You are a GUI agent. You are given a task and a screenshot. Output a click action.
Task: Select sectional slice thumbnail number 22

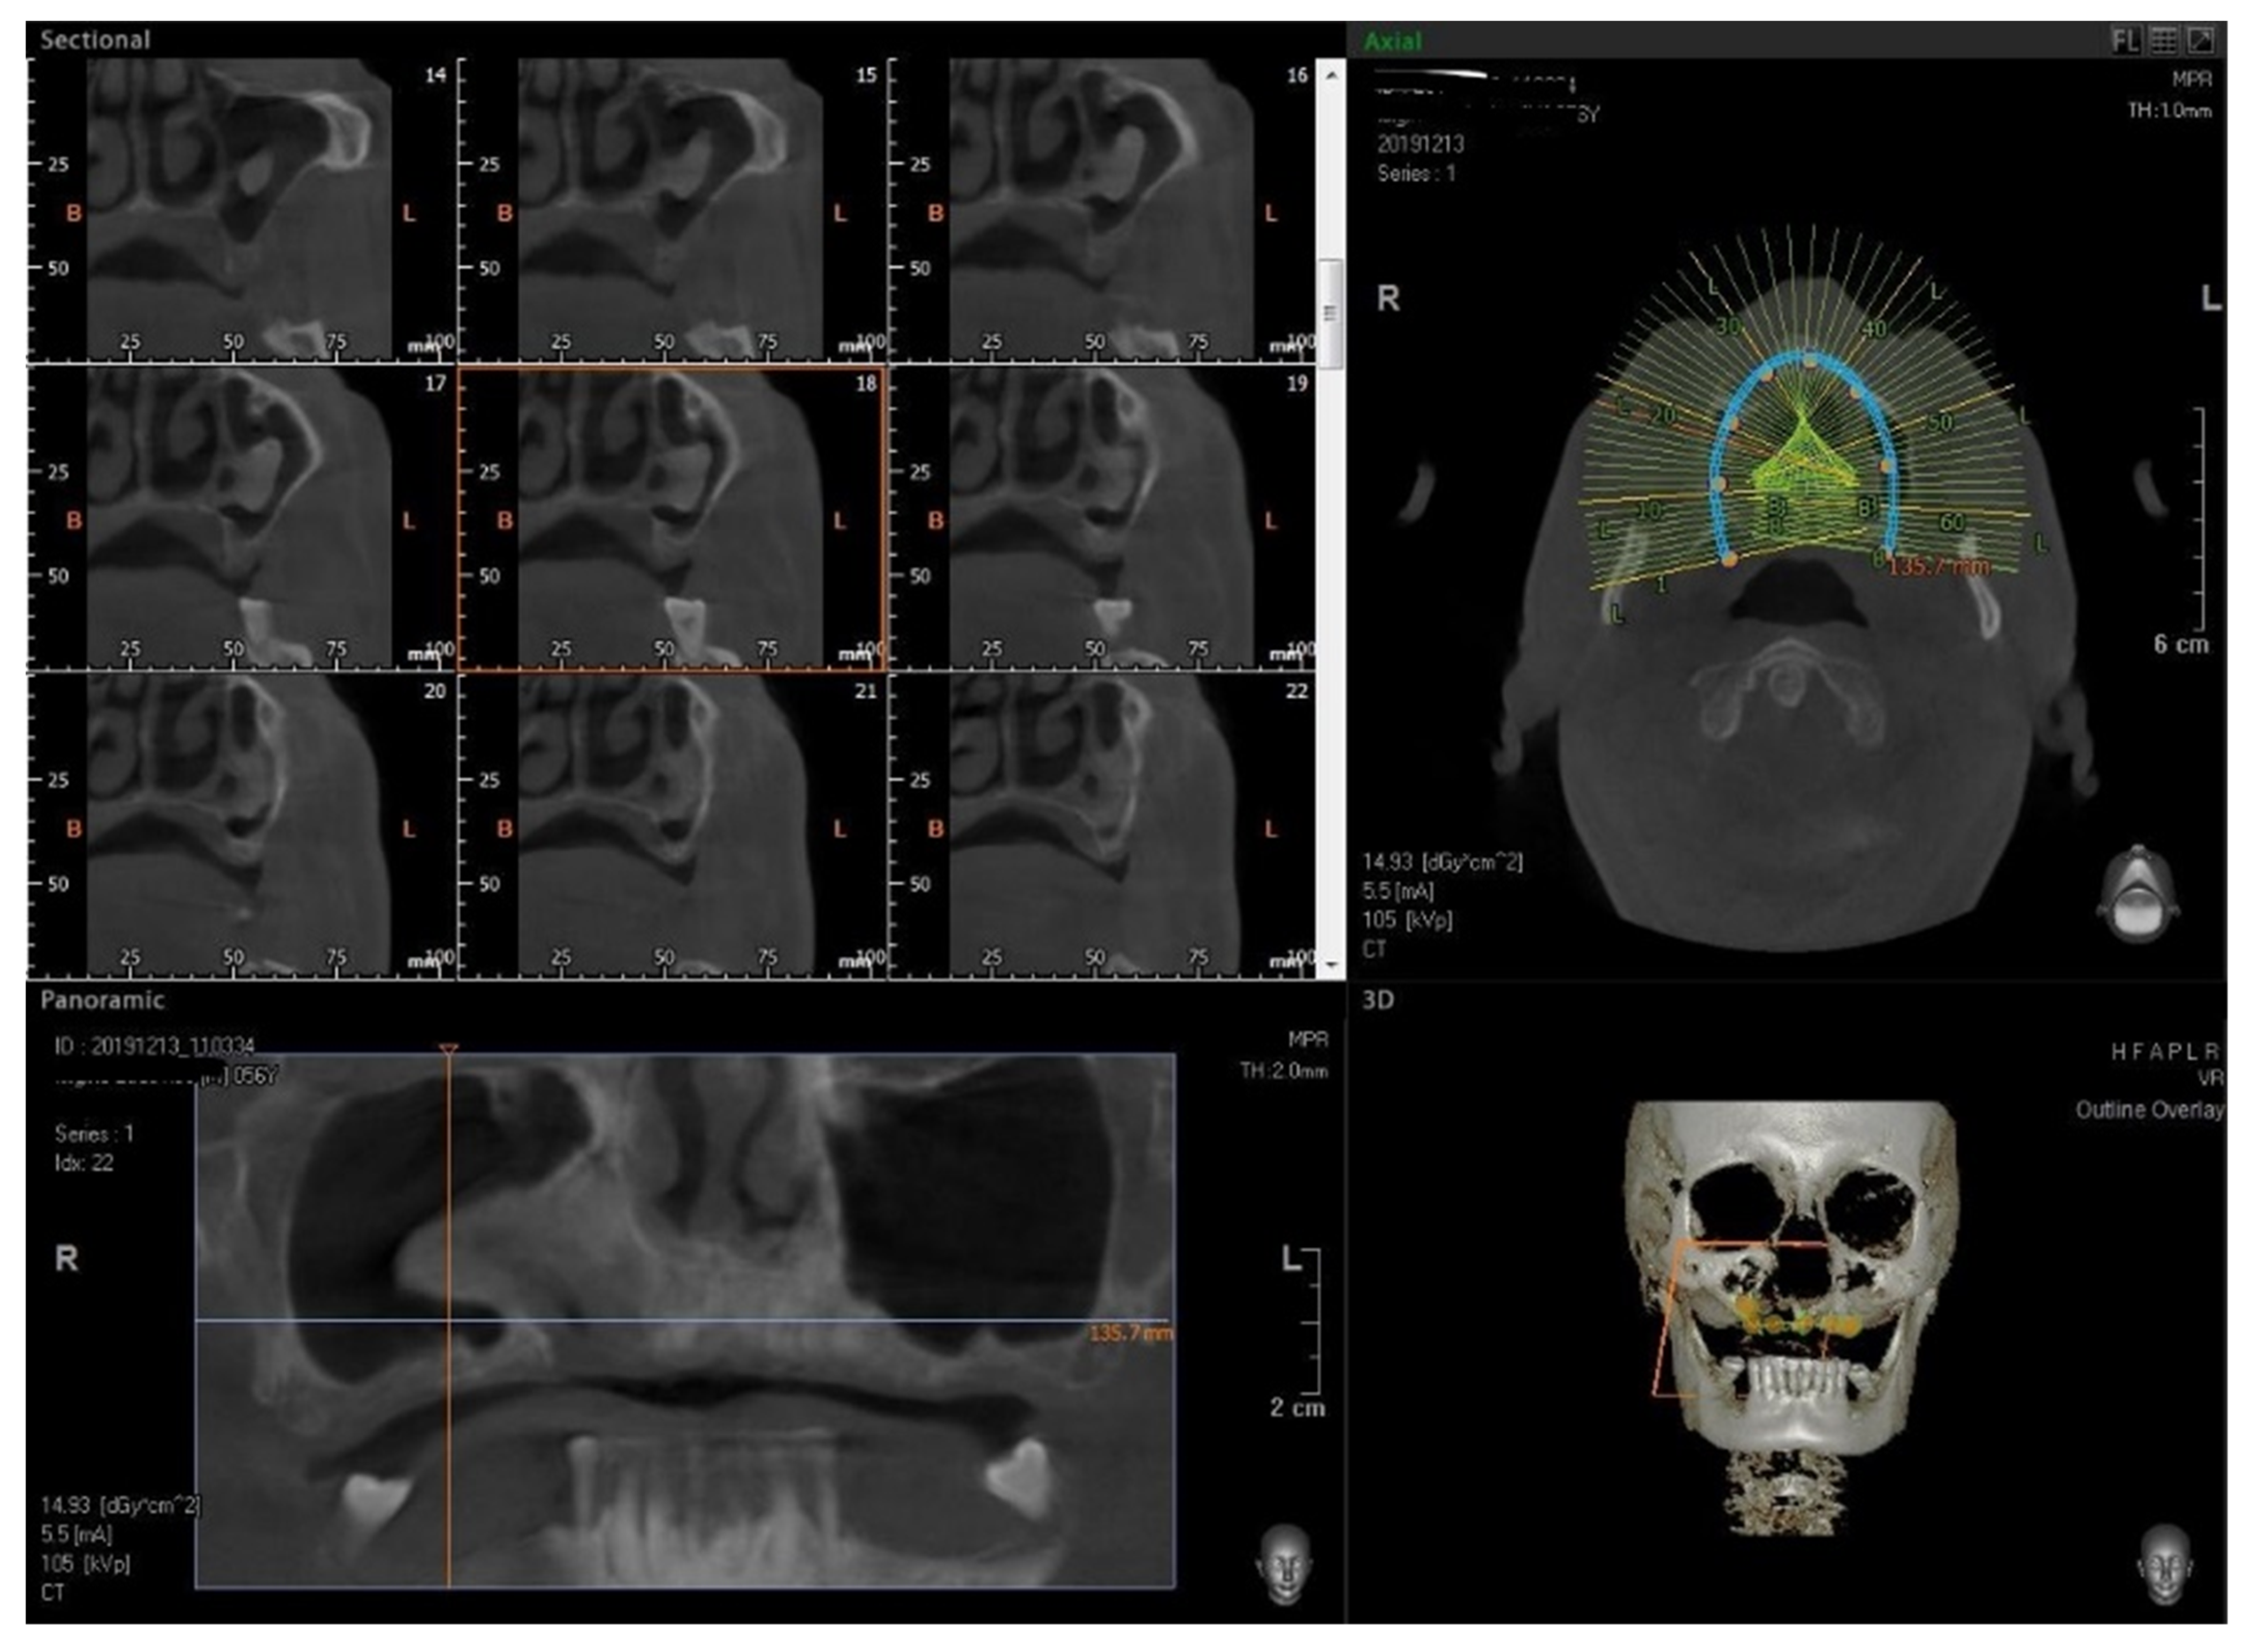click(1100, 824)
